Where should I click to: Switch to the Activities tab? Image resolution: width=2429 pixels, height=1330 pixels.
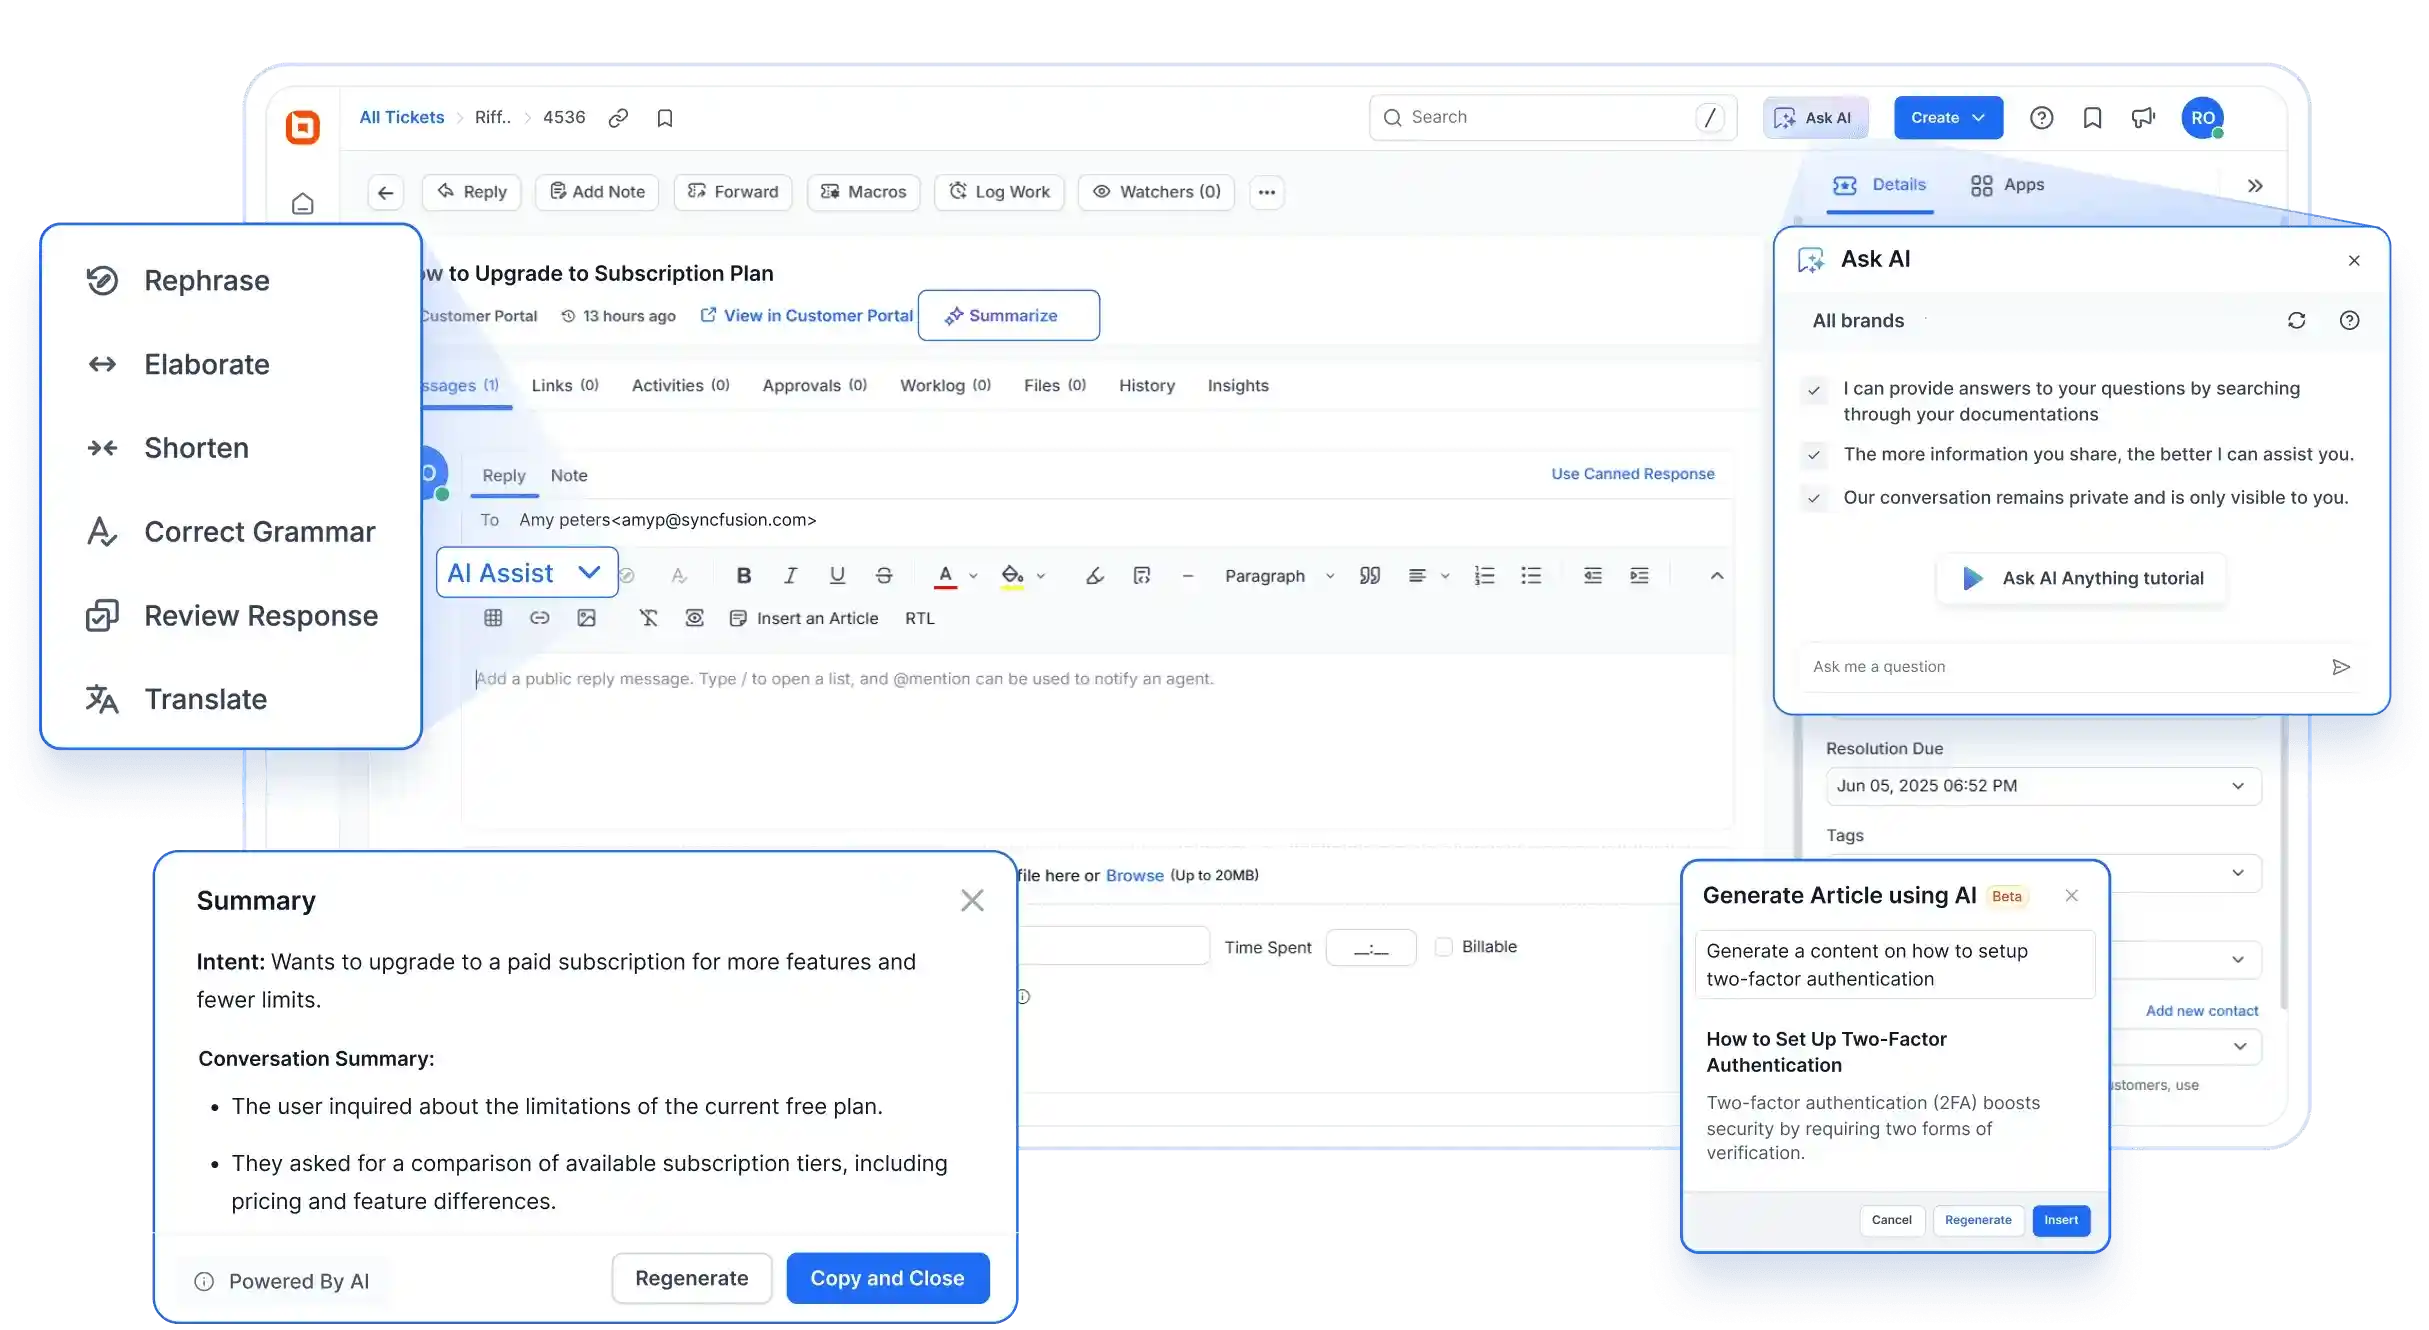[x=680, y=386]
